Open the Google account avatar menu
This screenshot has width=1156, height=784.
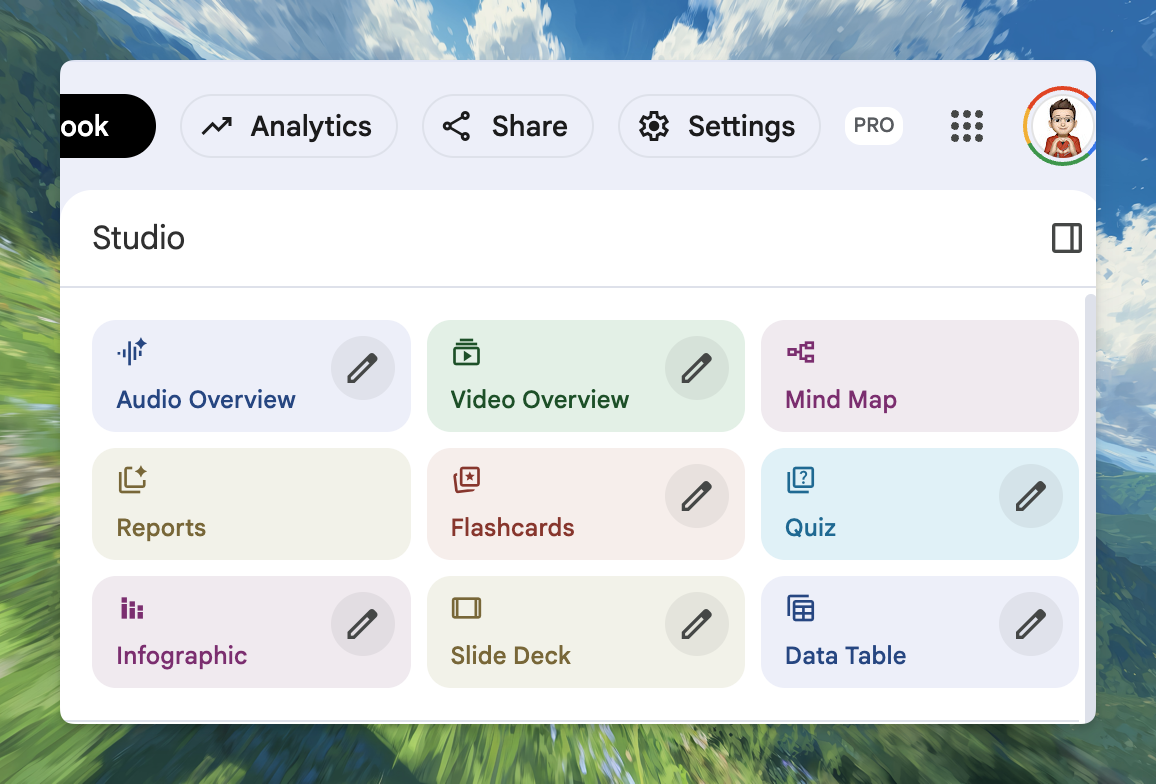pyautogui.click(x=1058, y=126)
